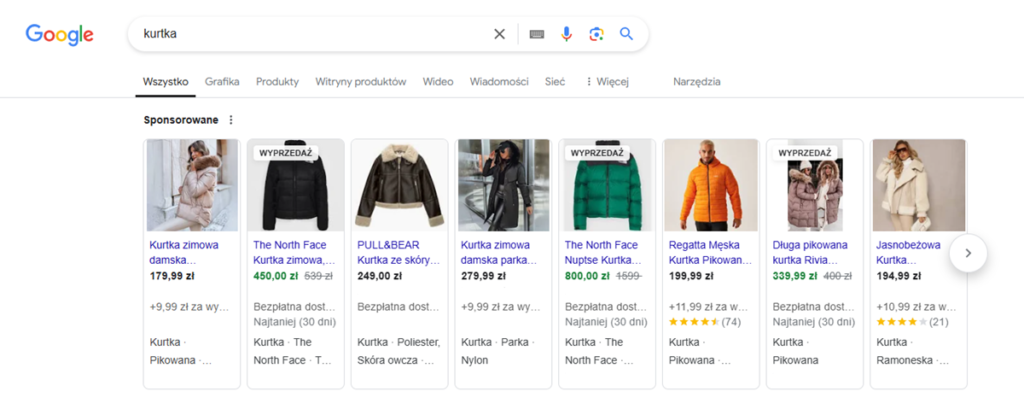Clear the search query with X icon
The image size is (1024, 409).
tap(500, 34)
